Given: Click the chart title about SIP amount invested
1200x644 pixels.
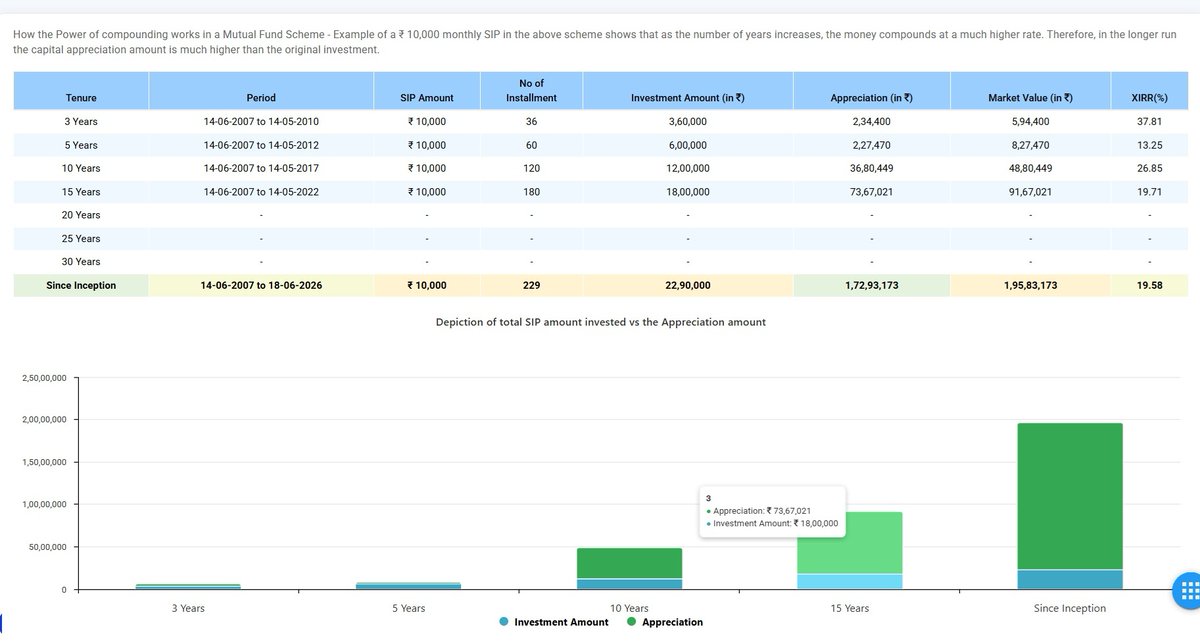Looking at the screenshot, I should tap(601, 322).
